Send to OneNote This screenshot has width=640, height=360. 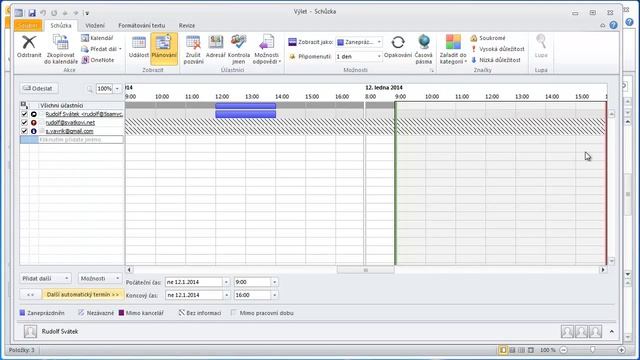point(98,60)
